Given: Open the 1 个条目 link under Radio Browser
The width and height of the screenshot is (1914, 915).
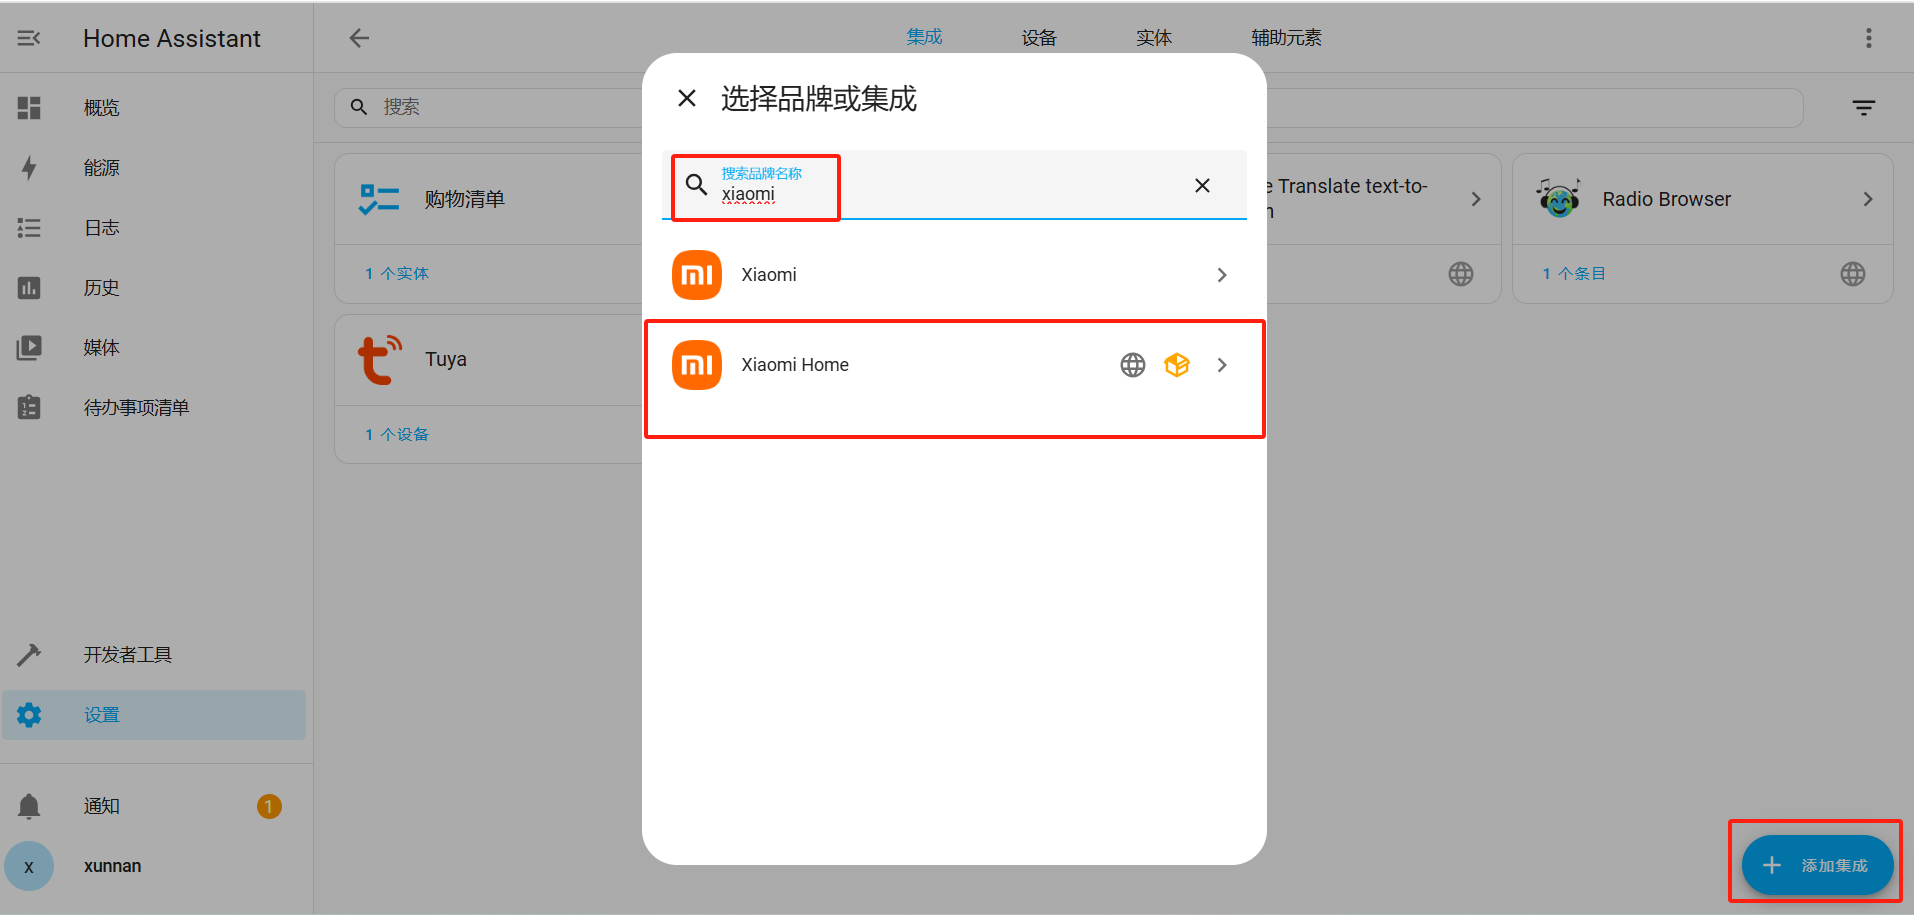Looking at the screenshot, I should pos(1574,274).
